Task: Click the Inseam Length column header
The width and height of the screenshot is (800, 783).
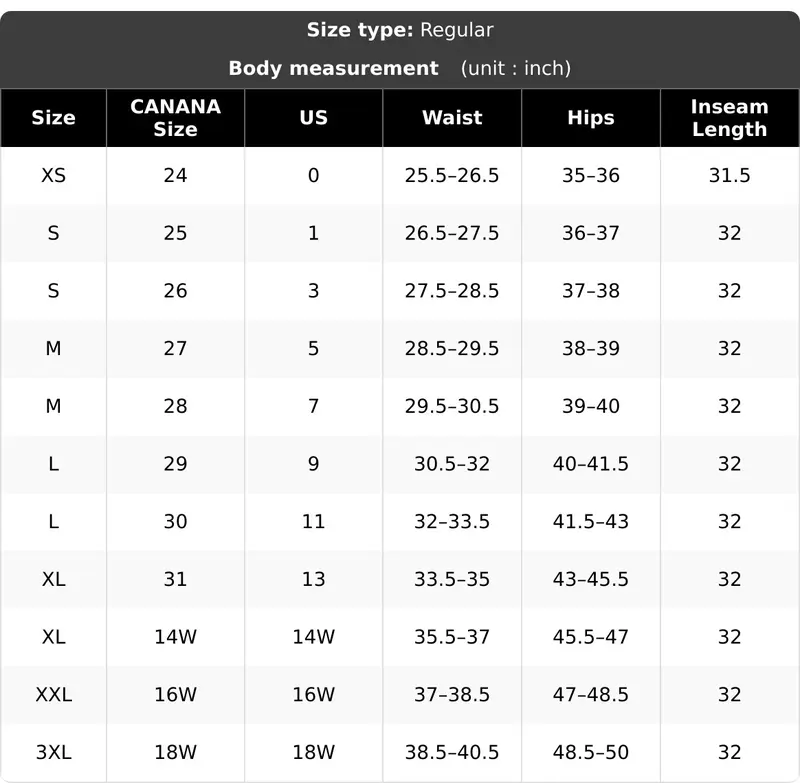Action: 730,118
